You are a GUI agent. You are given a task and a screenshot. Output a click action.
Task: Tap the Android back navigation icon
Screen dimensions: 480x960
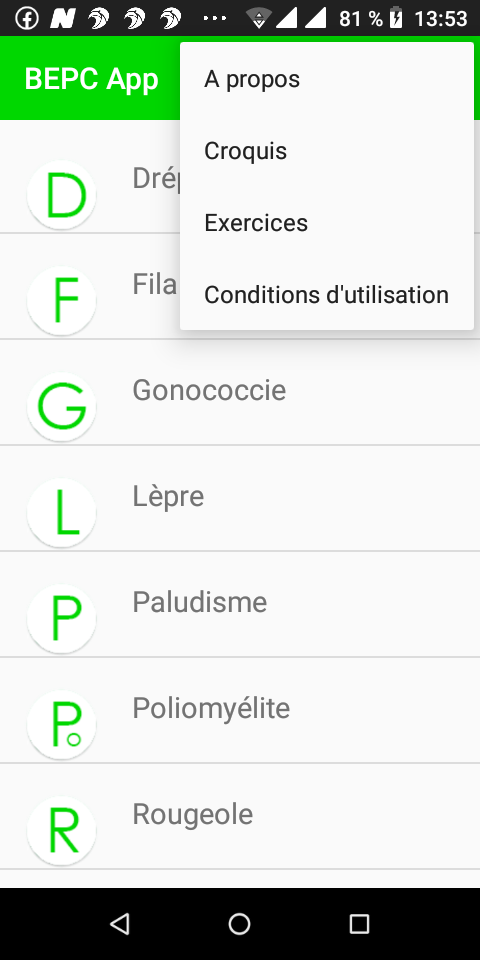pyautogui.click(x=120, y=923)
